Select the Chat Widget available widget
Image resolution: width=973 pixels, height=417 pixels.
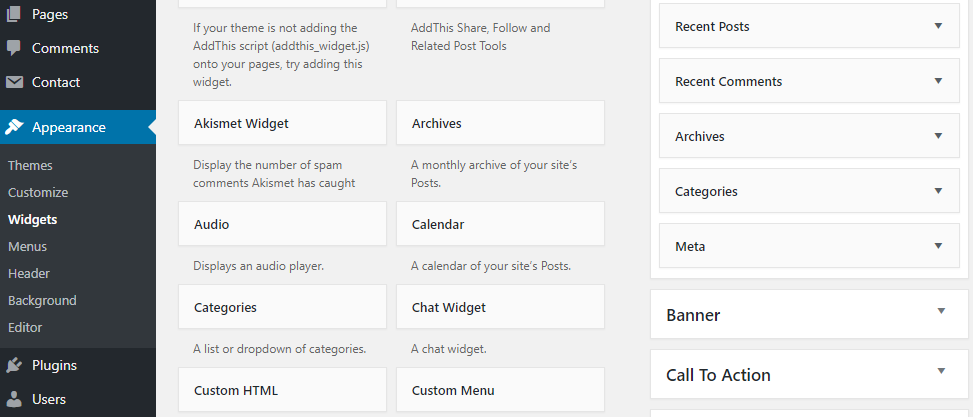[500, 307]
